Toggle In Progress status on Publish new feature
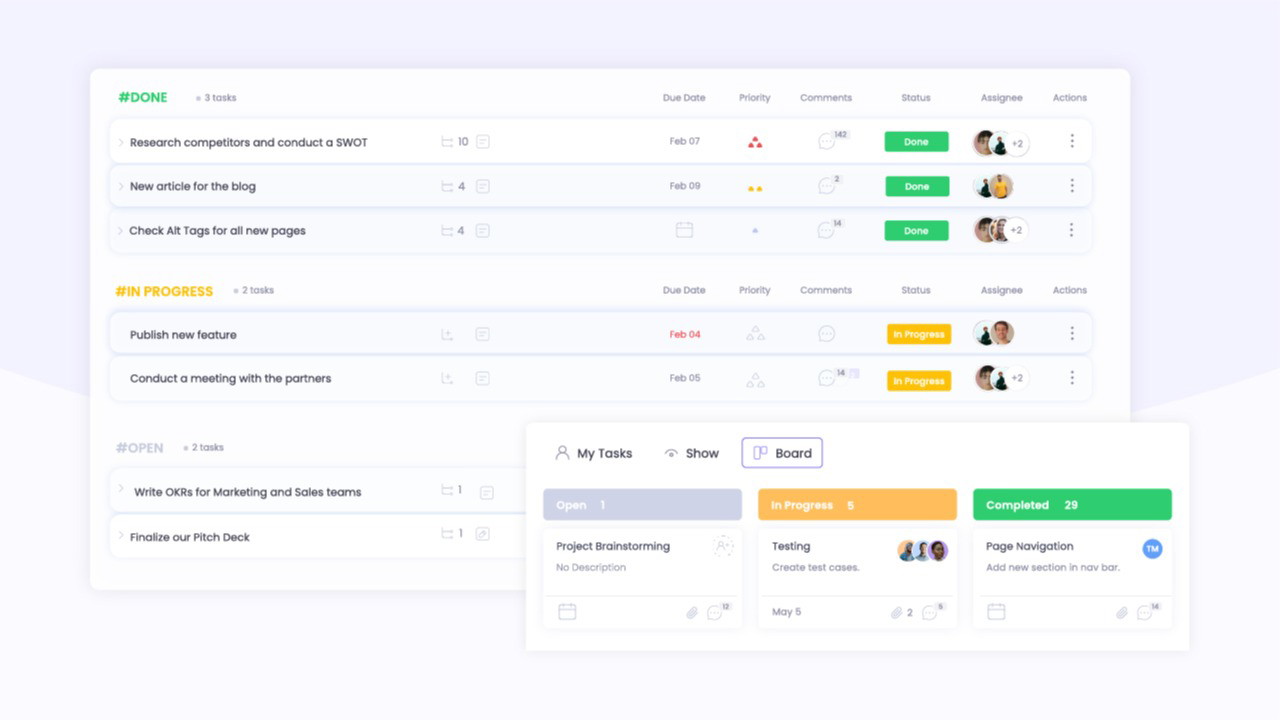Screen dimensions: 1280x720 pos(918,334)
